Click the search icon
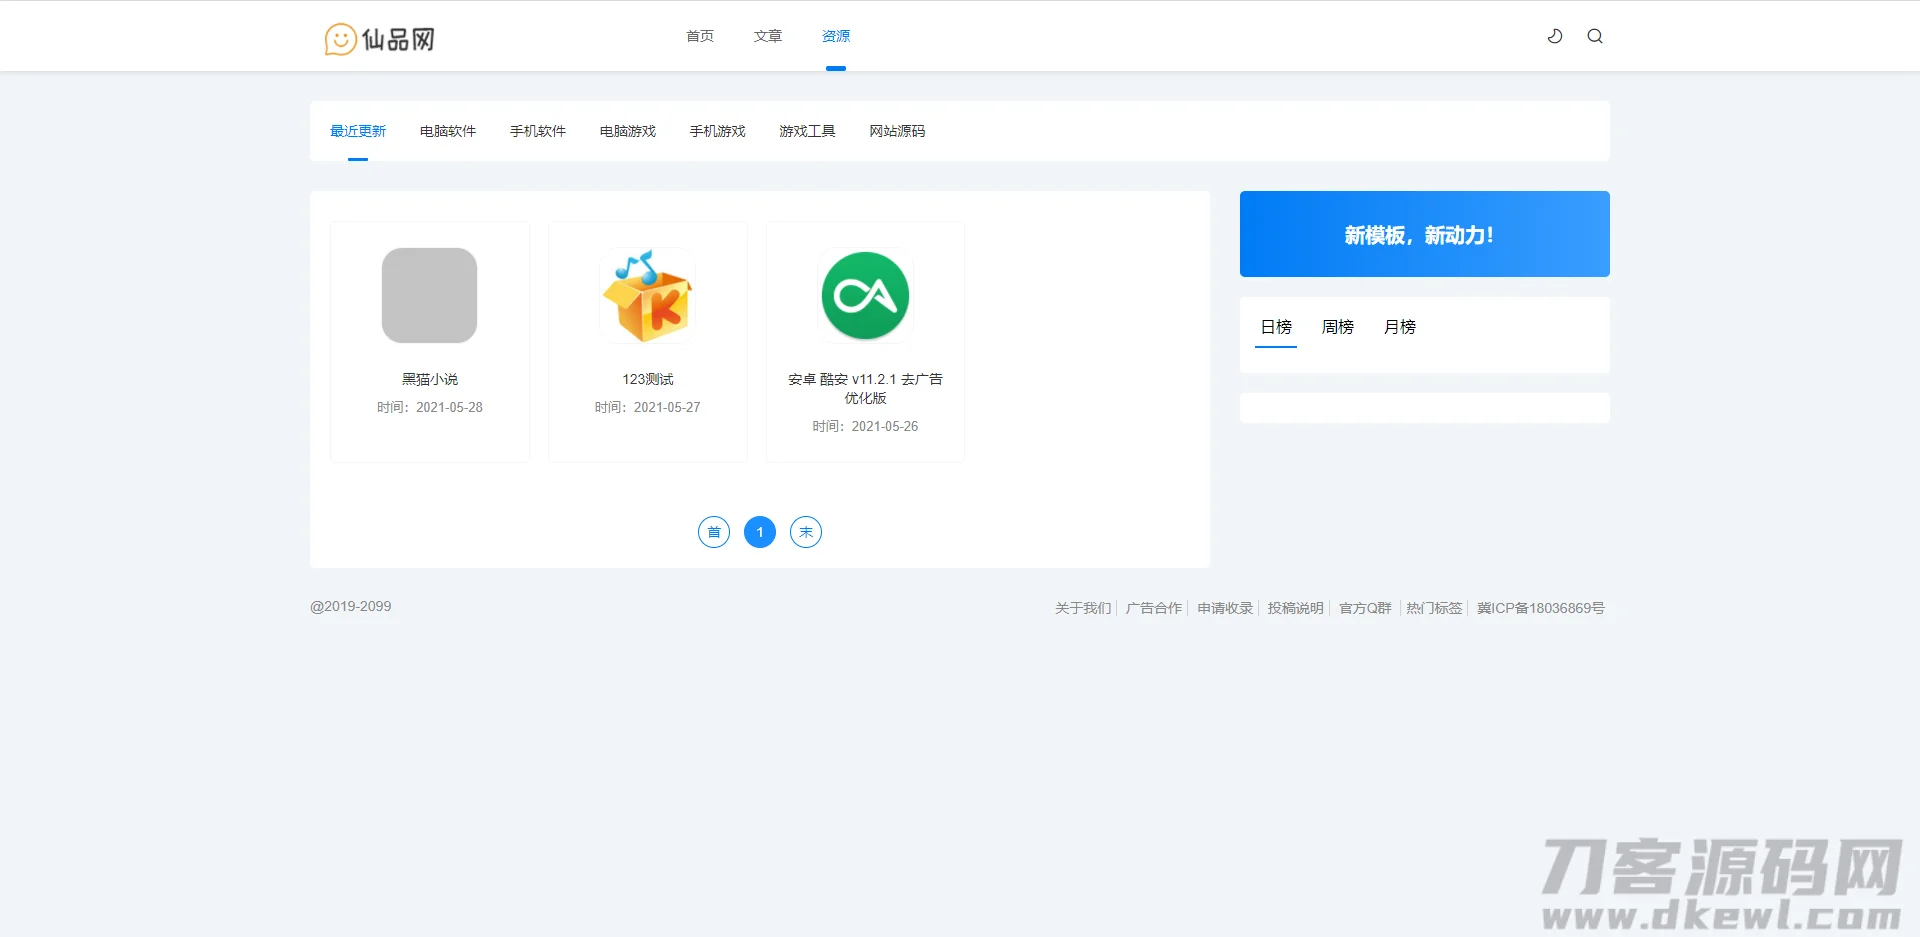Viewport: 1920px width, 937px height. tap(1595, 36)
